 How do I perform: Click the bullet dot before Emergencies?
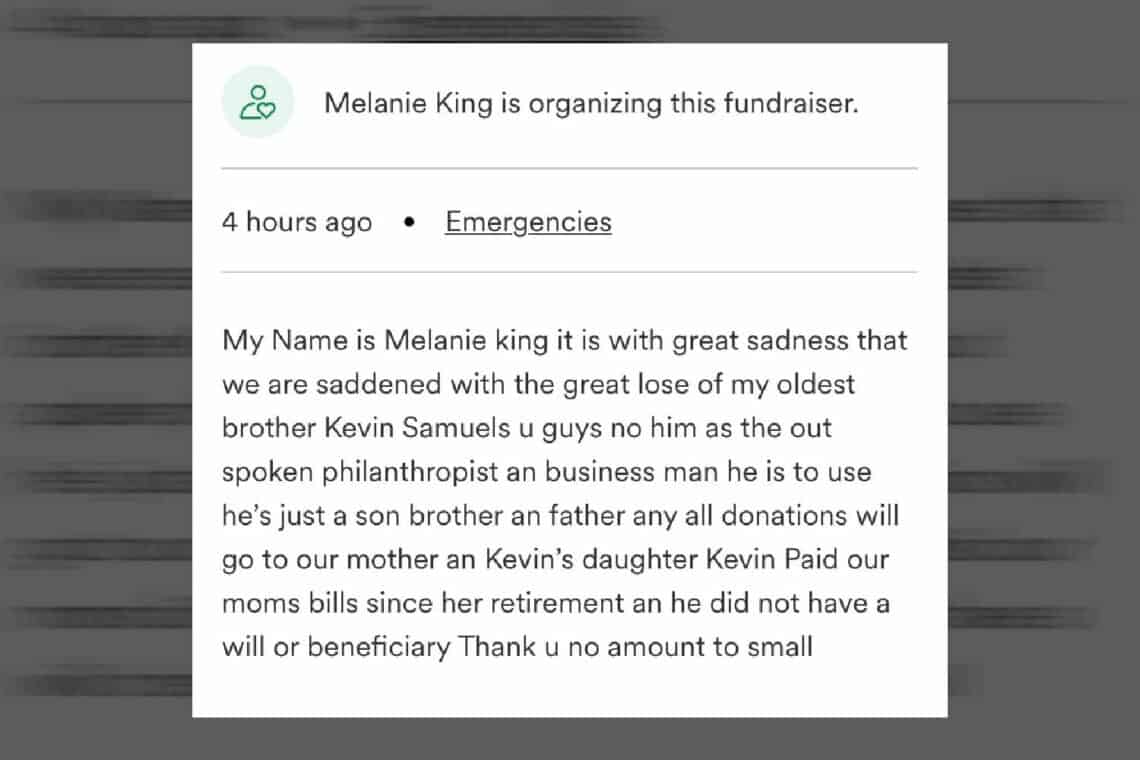[x=408, y=222]
